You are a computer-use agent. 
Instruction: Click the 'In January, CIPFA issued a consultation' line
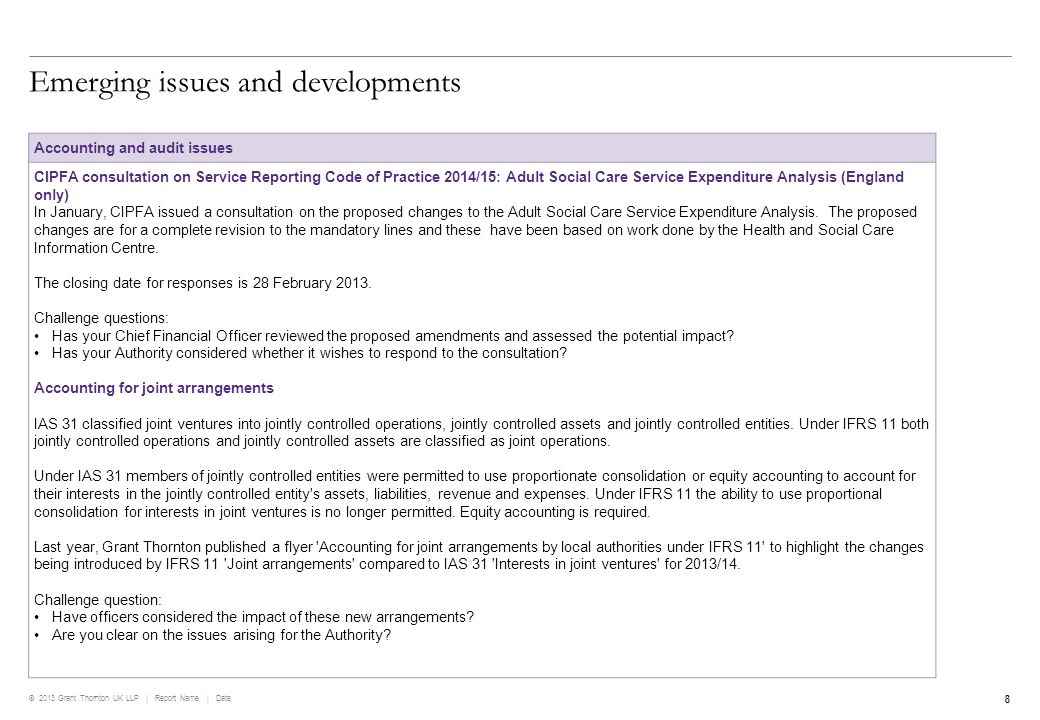tap(476, 212)
